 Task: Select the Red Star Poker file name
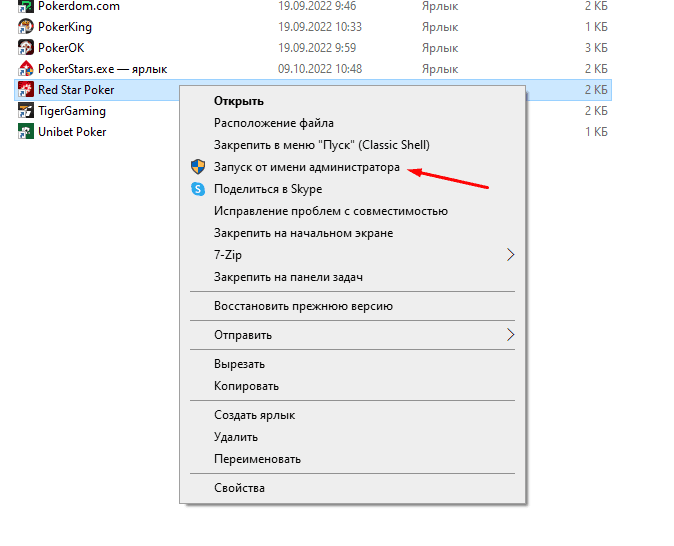pyautogui.click(x=76, y=90)
